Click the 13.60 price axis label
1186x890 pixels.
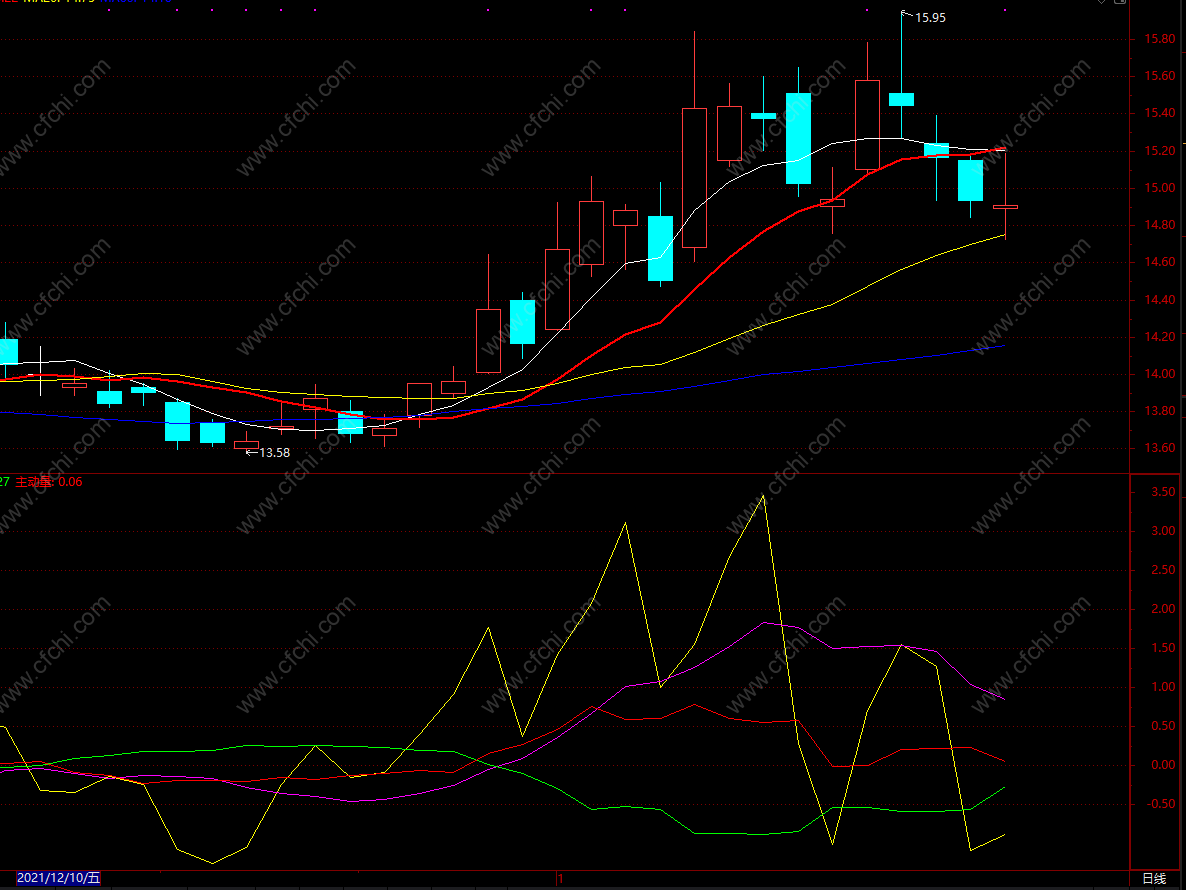[1160, 448]
